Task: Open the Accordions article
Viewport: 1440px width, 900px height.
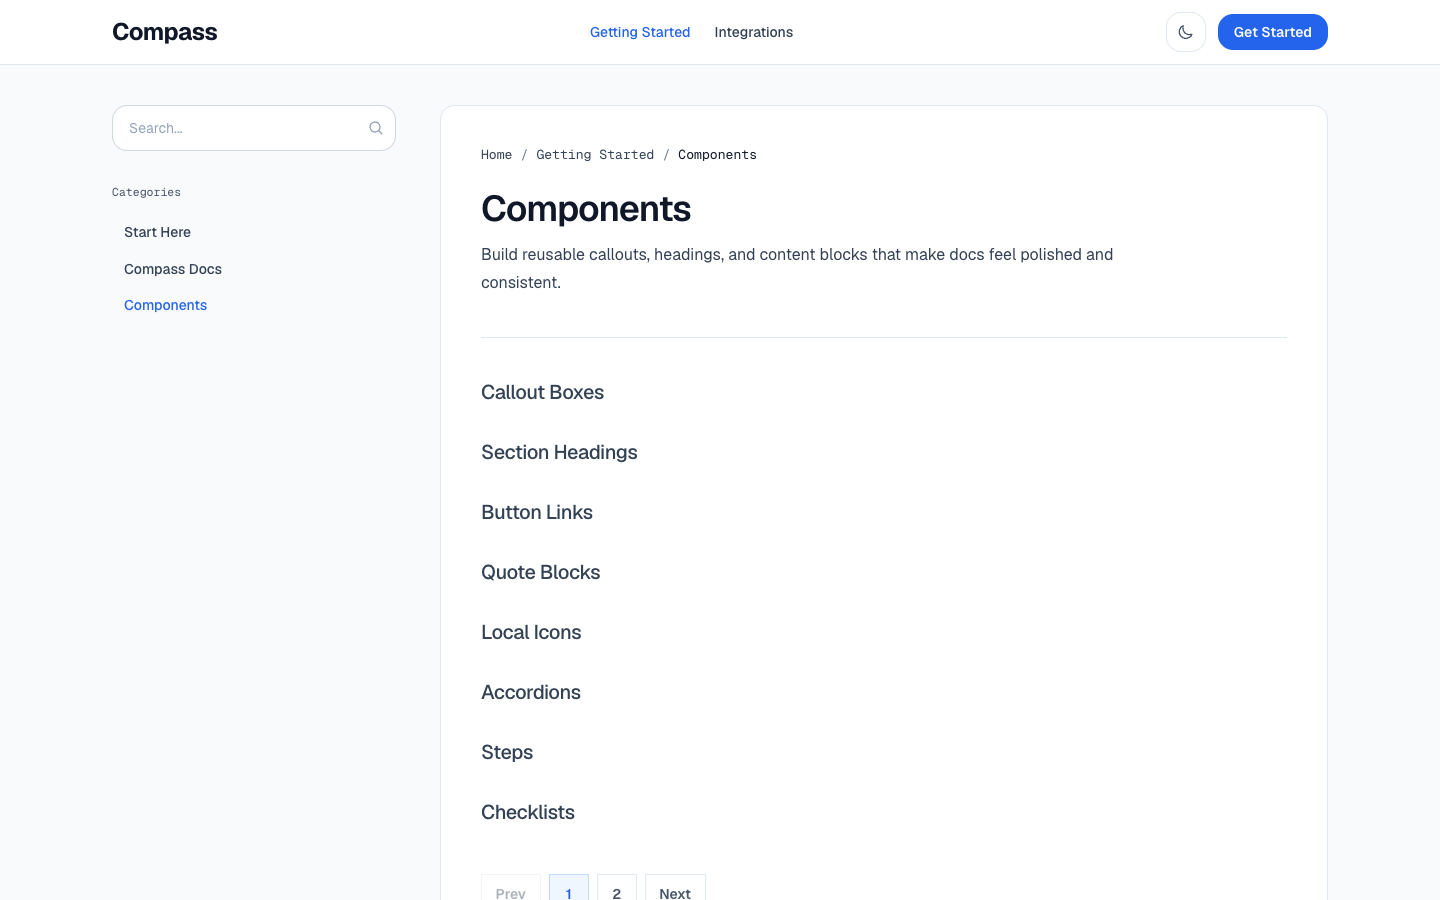Action: [531, 692]
